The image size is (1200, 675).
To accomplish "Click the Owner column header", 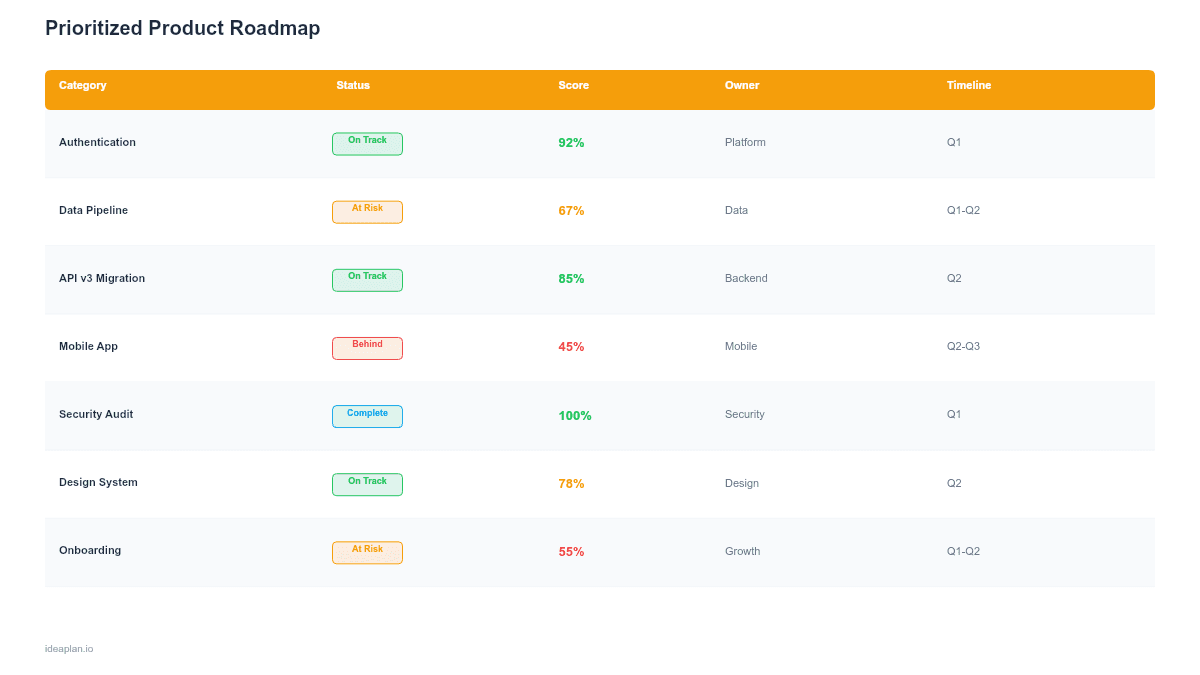I will 741,85.
